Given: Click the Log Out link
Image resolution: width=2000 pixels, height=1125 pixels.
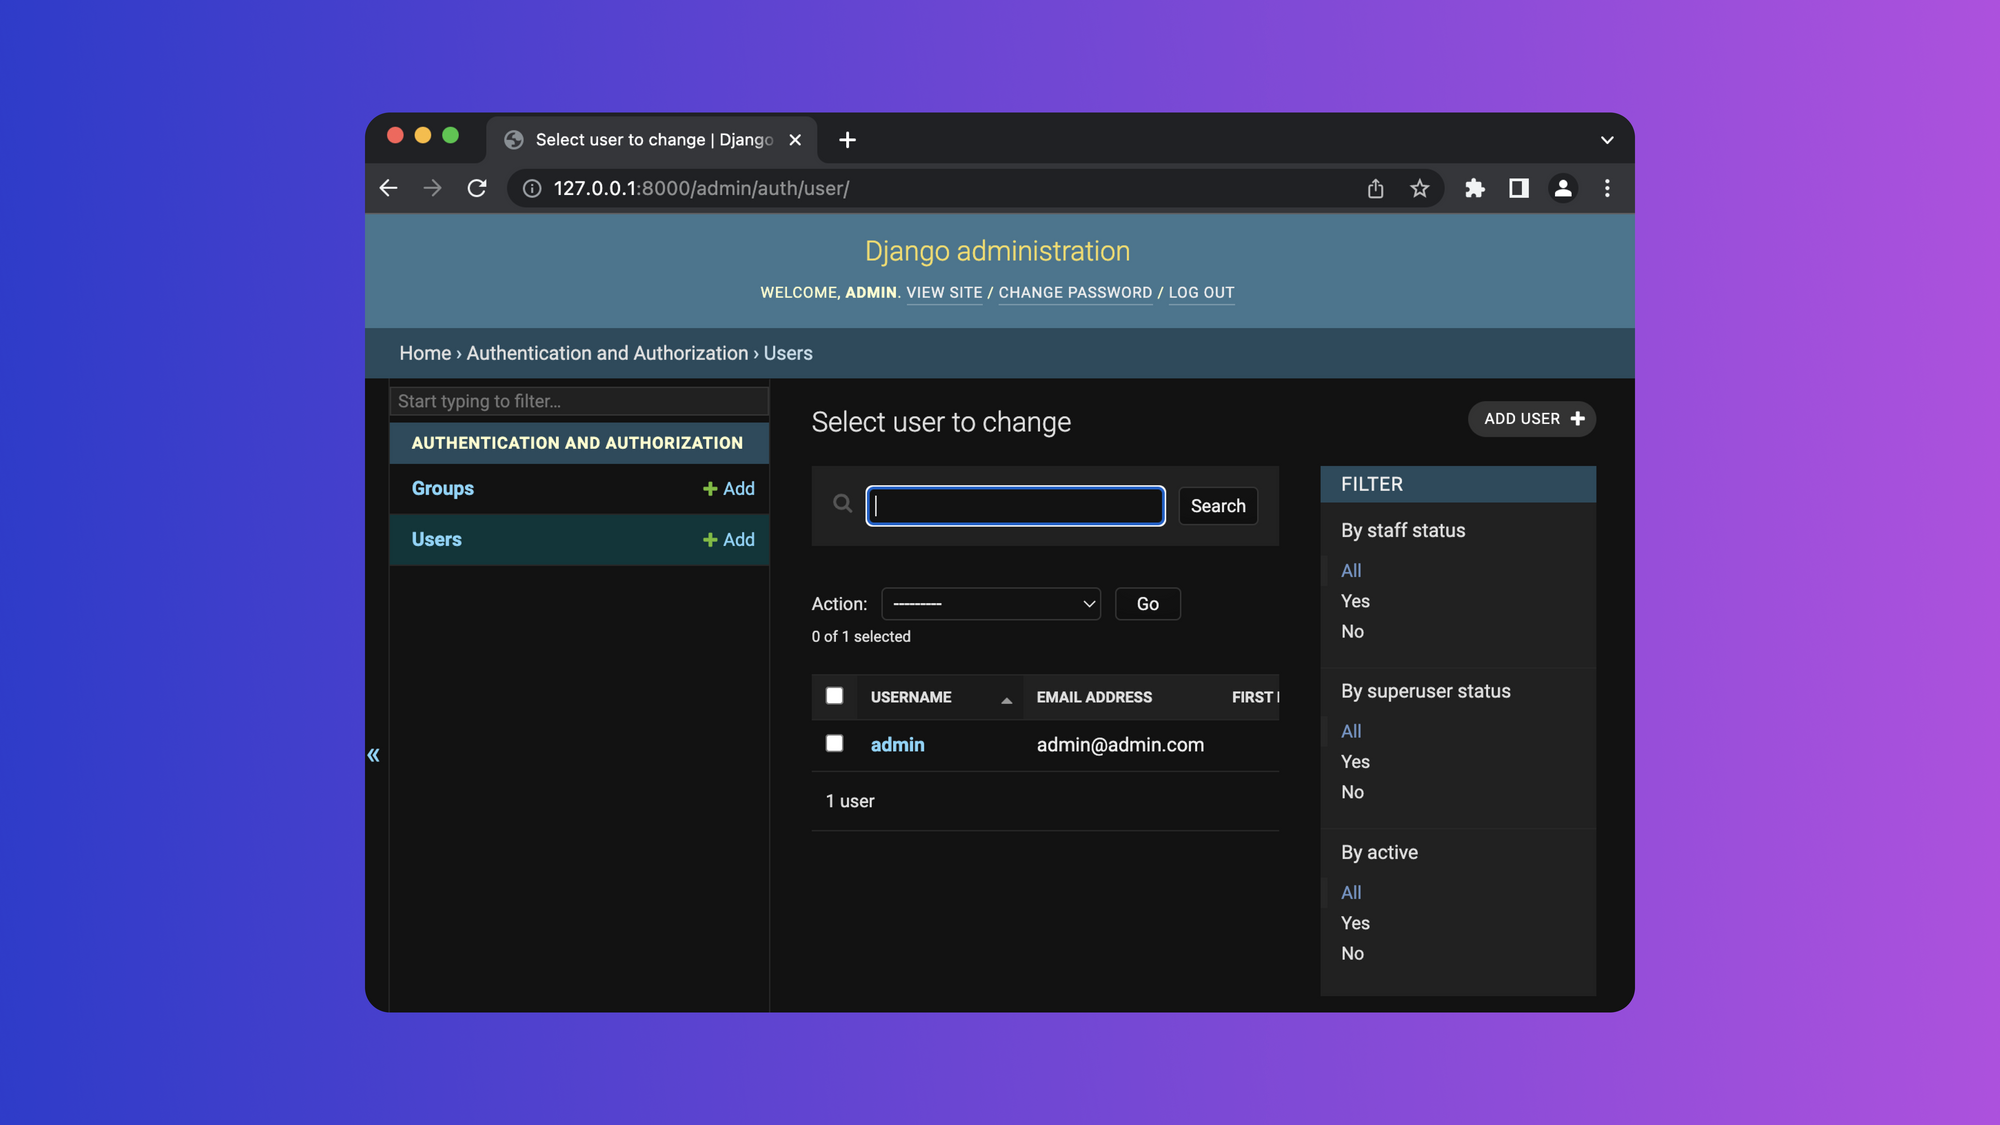Looking at the screenshot, I should click(x=1201, y=293).
